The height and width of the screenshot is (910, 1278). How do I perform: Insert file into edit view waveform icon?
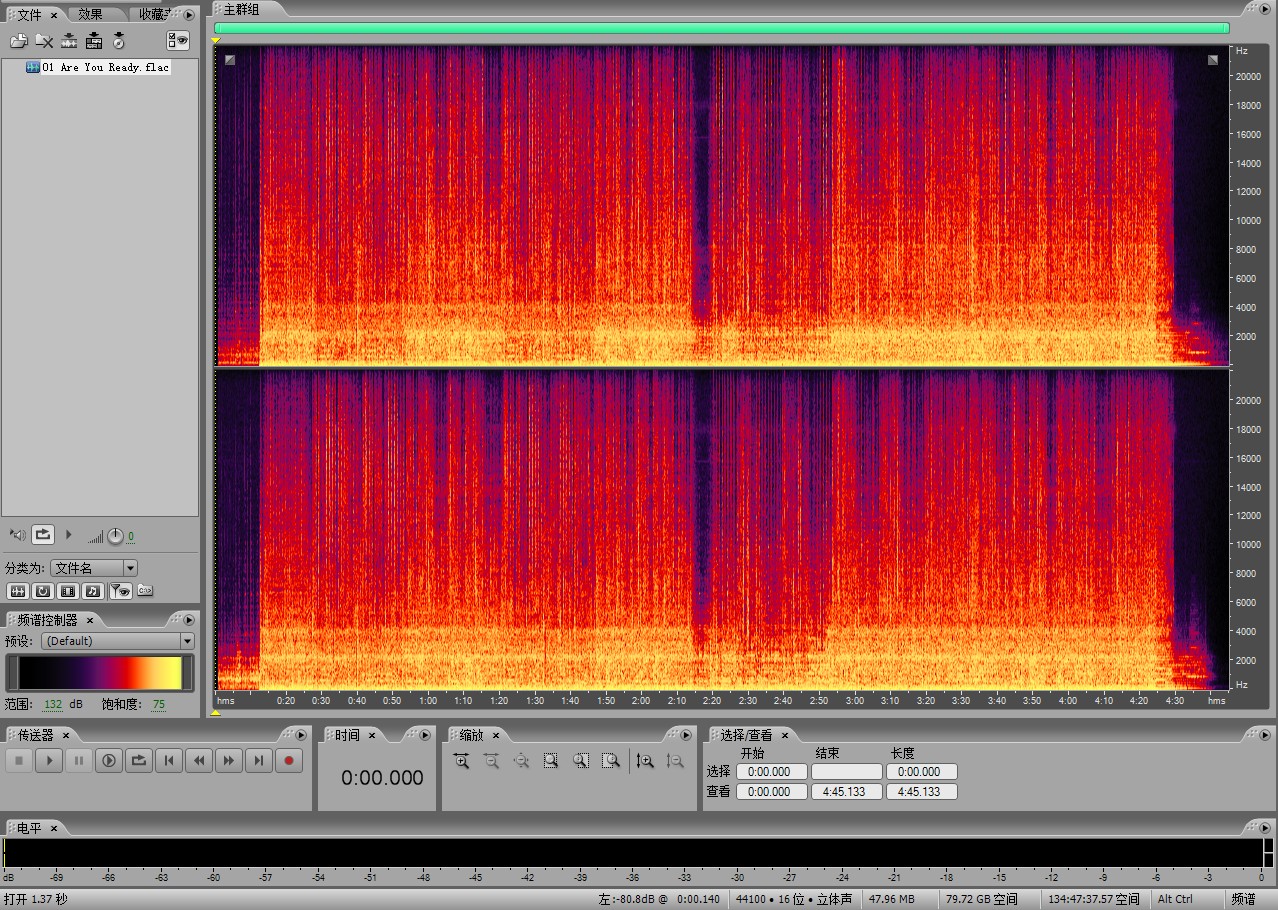(69, 41)
